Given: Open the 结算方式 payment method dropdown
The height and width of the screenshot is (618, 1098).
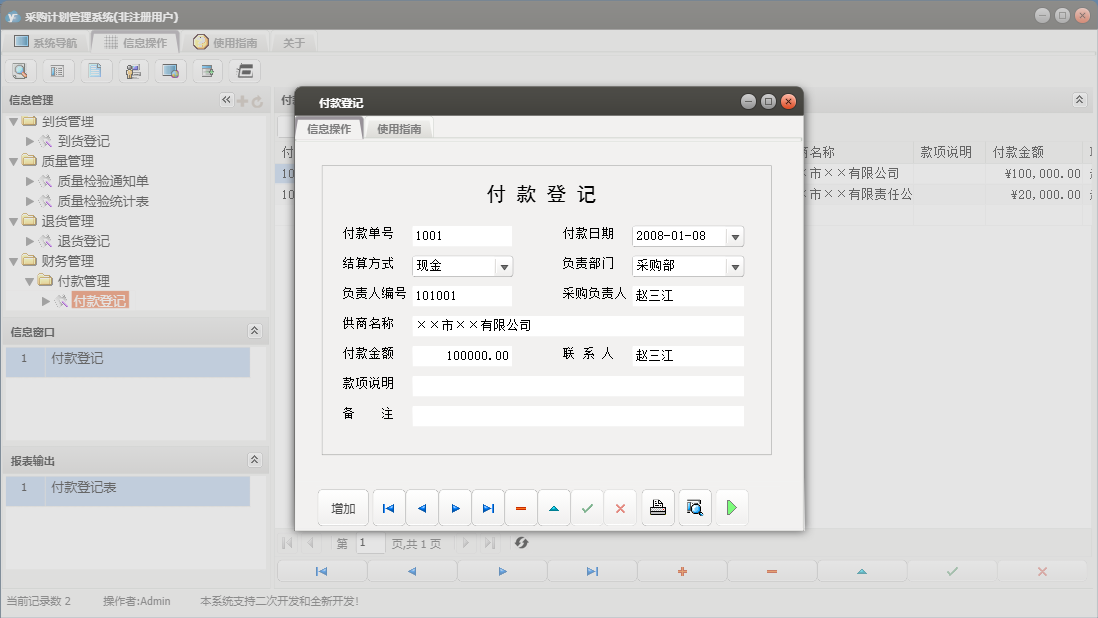Looking at the screenshot, I should click(x=504, y=266).
